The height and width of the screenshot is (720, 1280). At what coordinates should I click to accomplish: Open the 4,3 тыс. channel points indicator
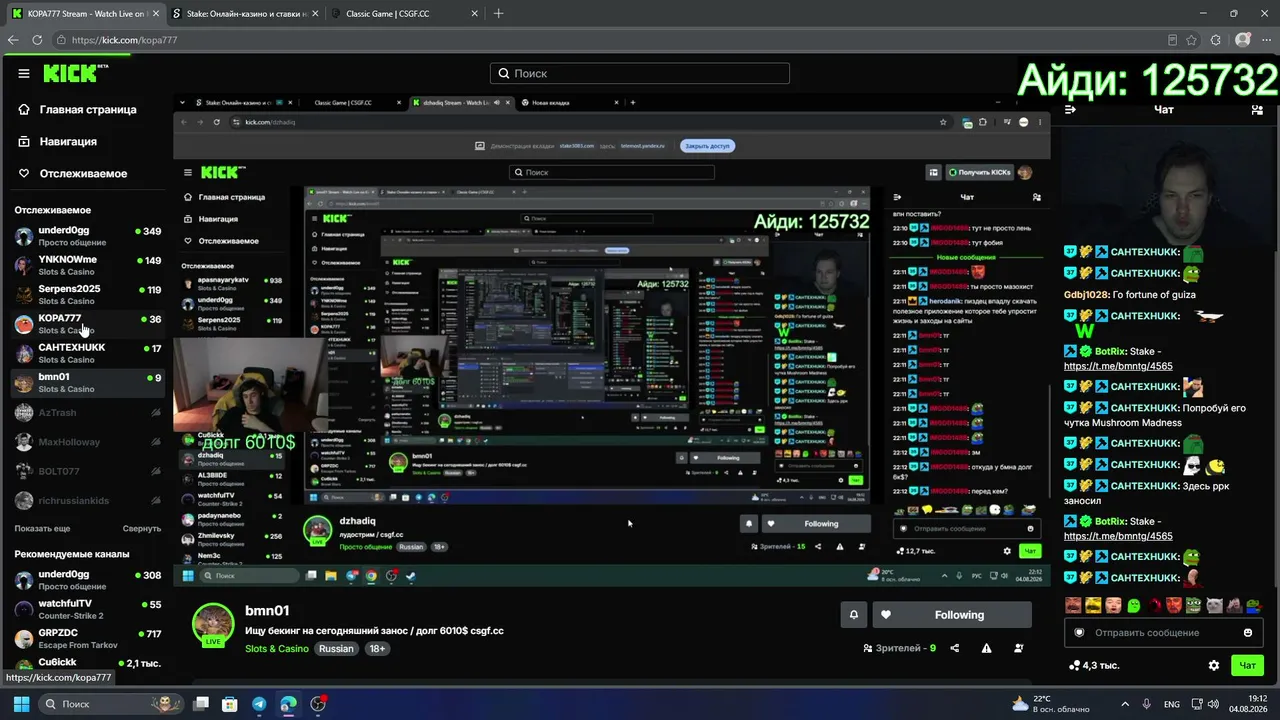point(1094,665)
